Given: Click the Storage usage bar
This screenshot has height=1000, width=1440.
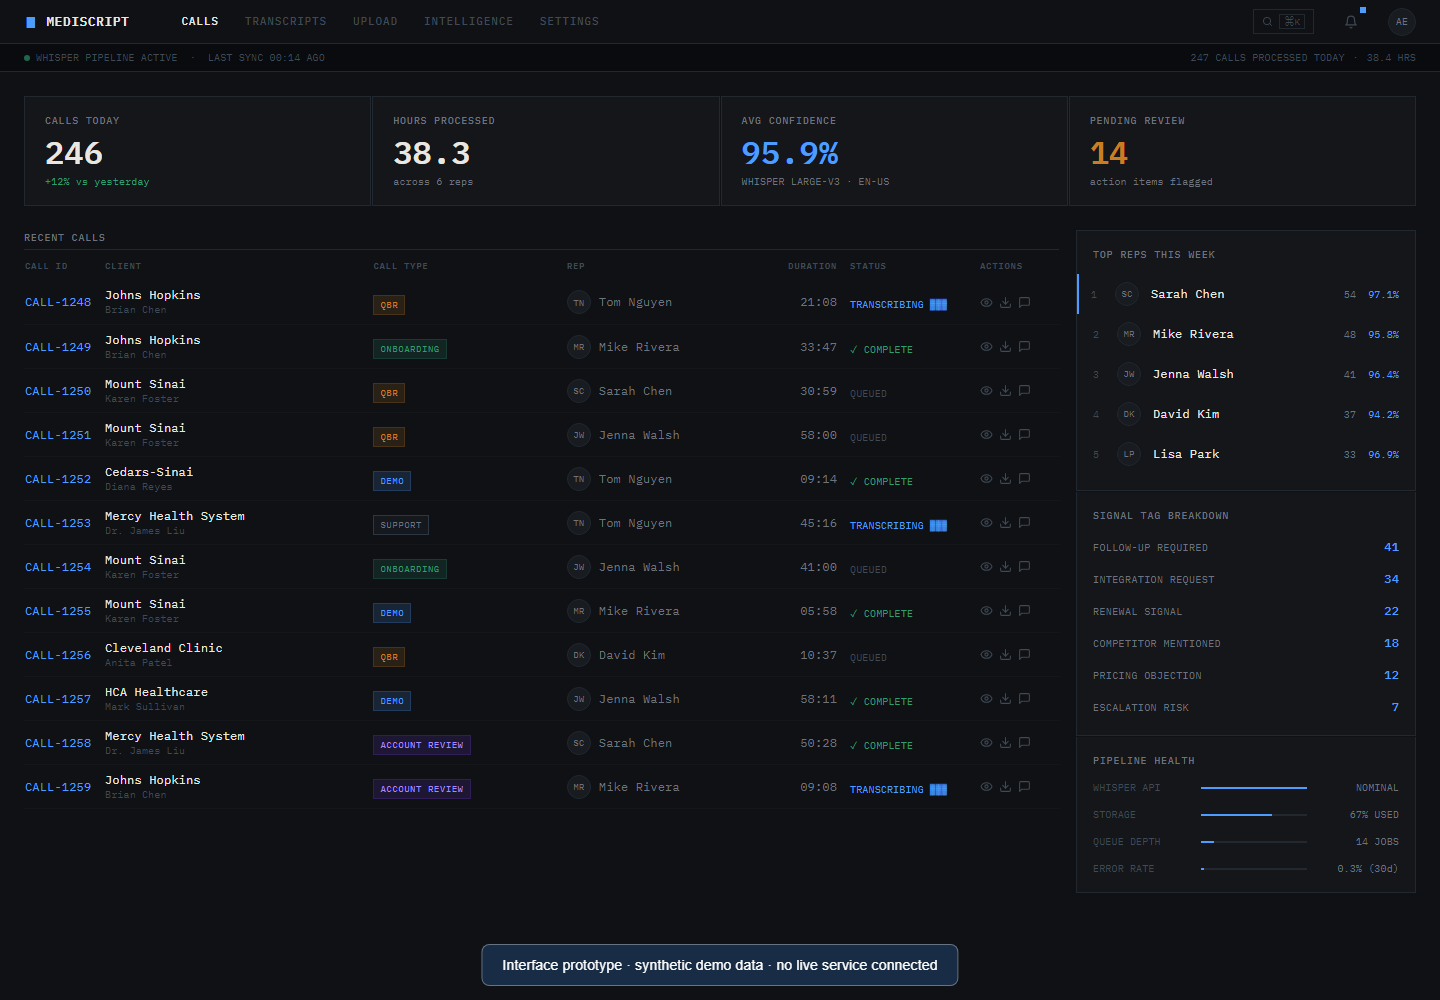Looking at the screenshot, I should tap(1254, 815).
